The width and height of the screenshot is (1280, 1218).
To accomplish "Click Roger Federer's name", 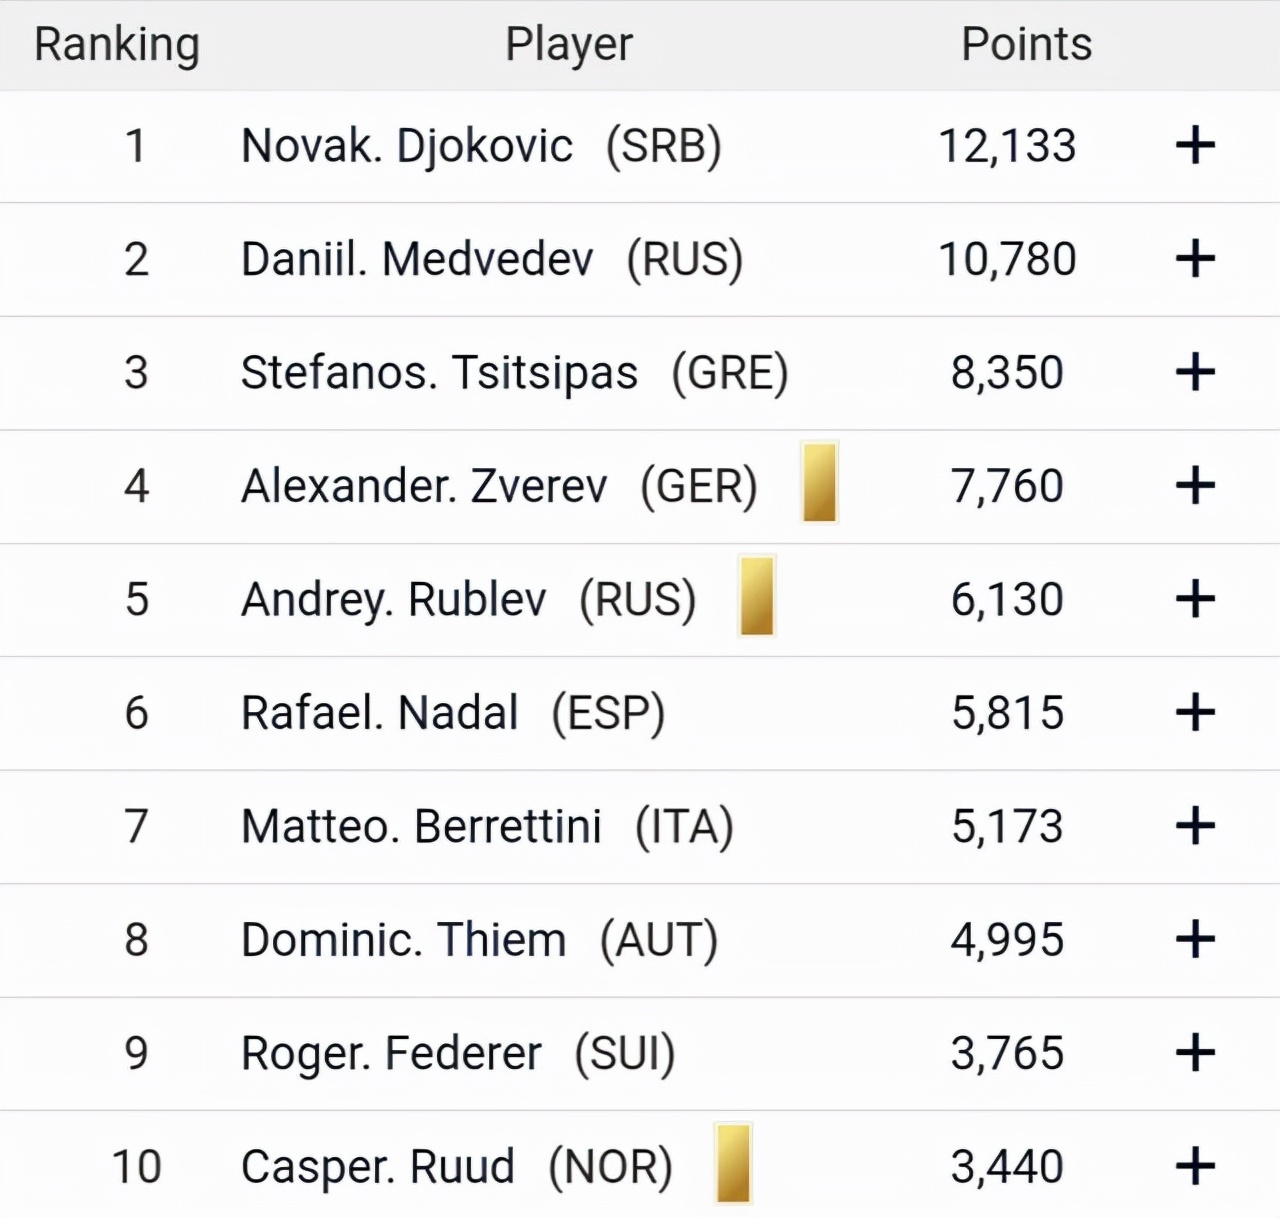I will click(x=391, y=1053).
